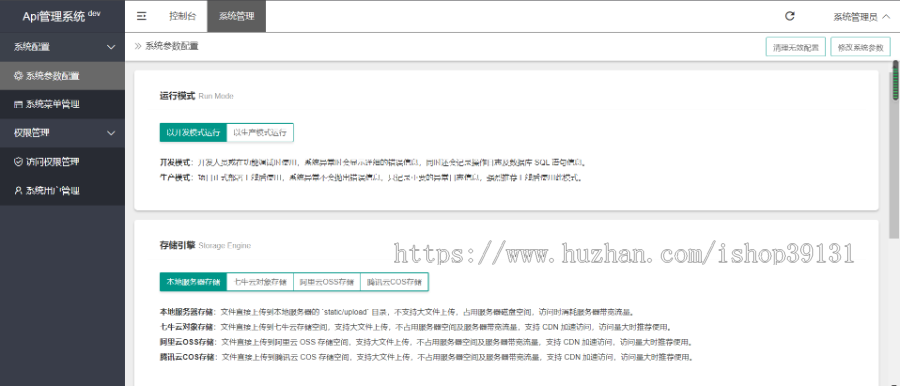Screen dimensions: 900x386
Task: Open 系统菜单管理 in the sidebar
Action: coord(63,105)
